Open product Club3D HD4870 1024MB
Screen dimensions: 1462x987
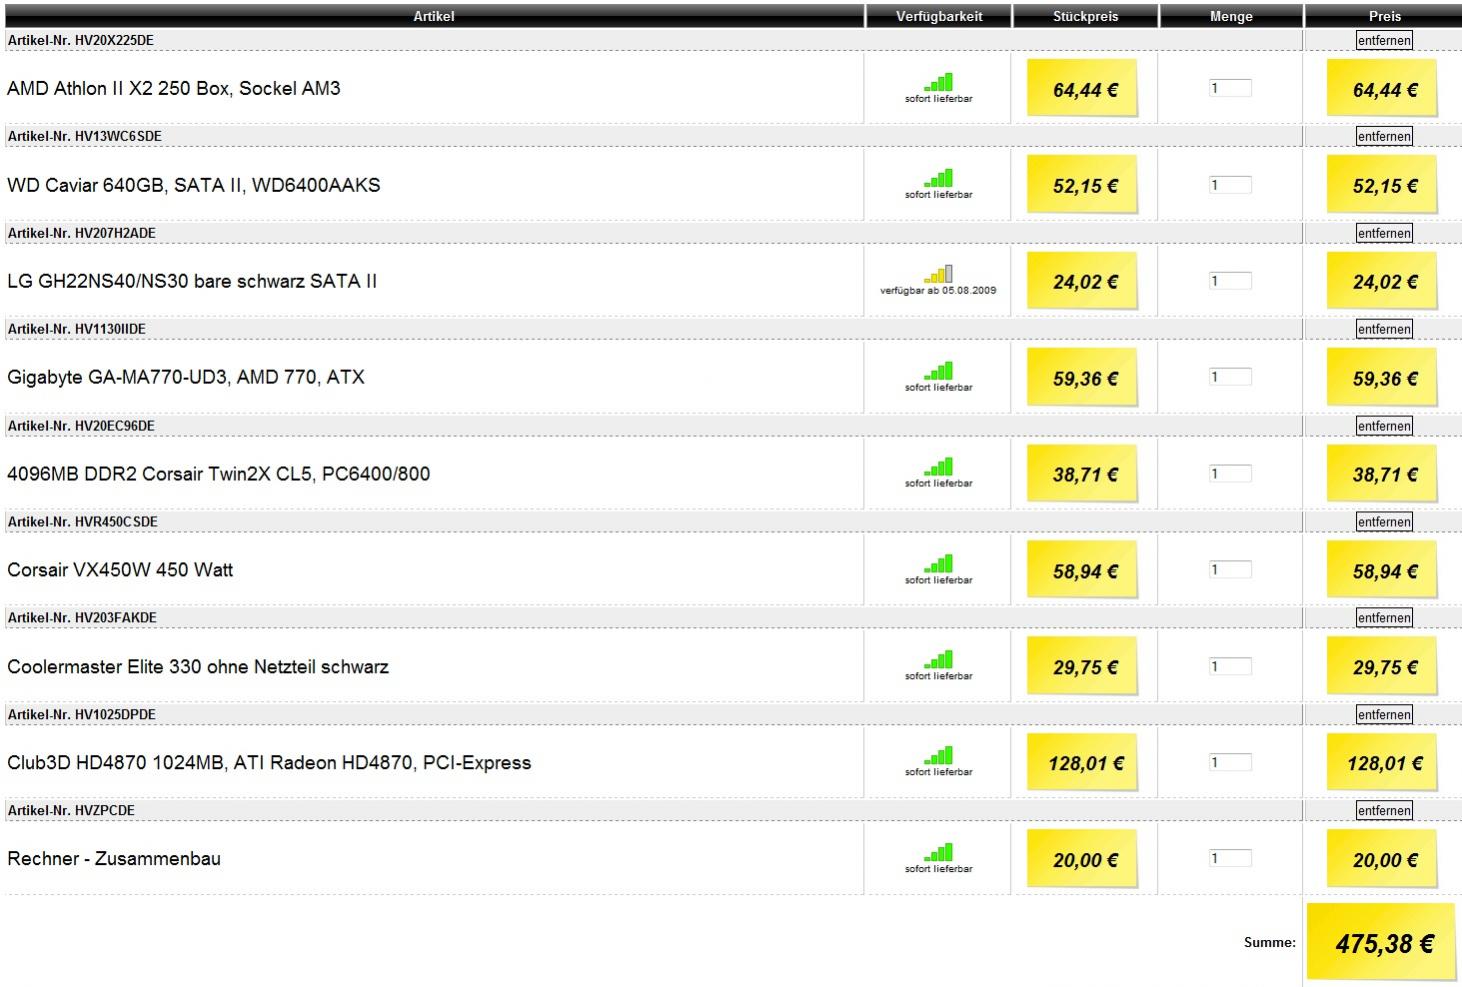click(269, 763)
